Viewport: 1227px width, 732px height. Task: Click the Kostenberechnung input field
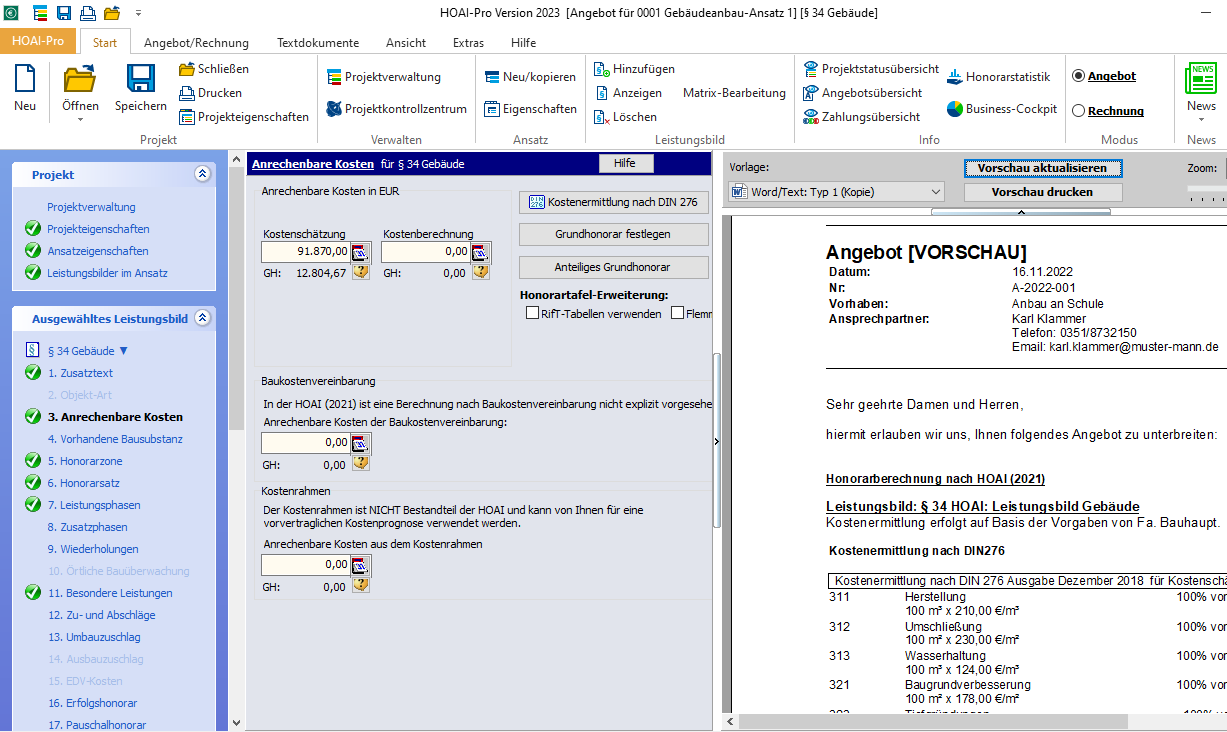click(x=425, y=252)
